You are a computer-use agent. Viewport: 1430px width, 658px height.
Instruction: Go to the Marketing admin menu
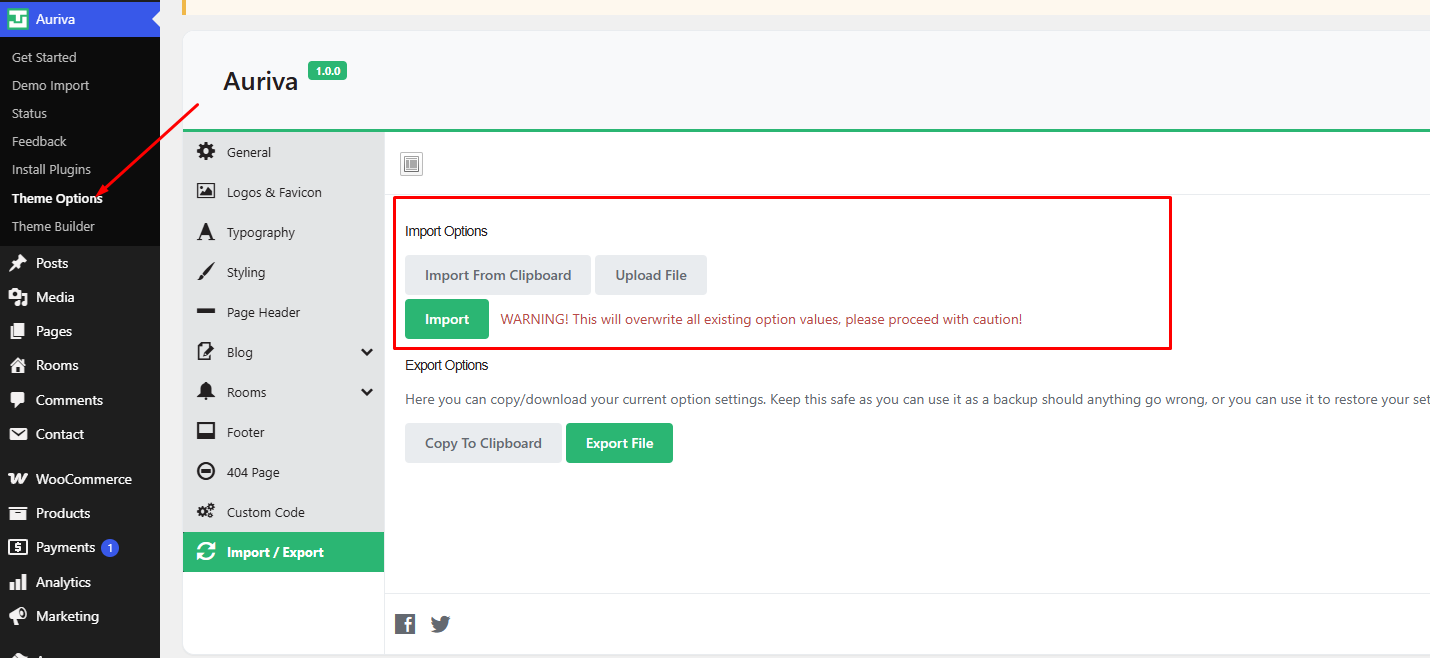click(80, 616)
